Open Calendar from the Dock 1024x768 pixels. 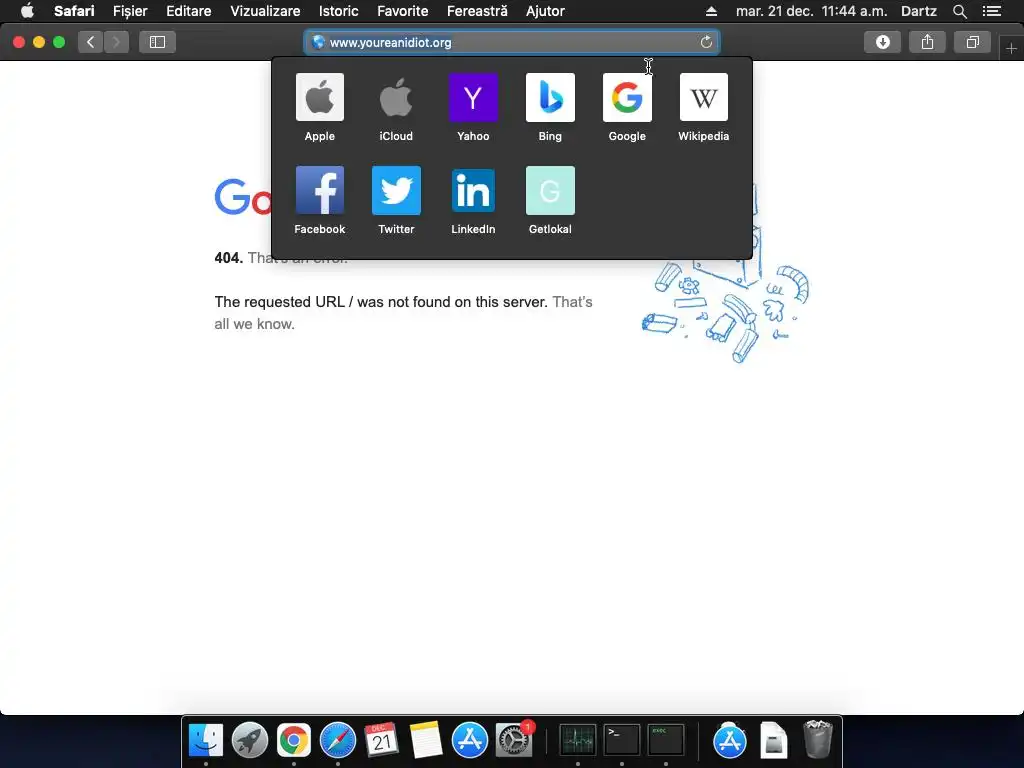click(x=381, y=741)
